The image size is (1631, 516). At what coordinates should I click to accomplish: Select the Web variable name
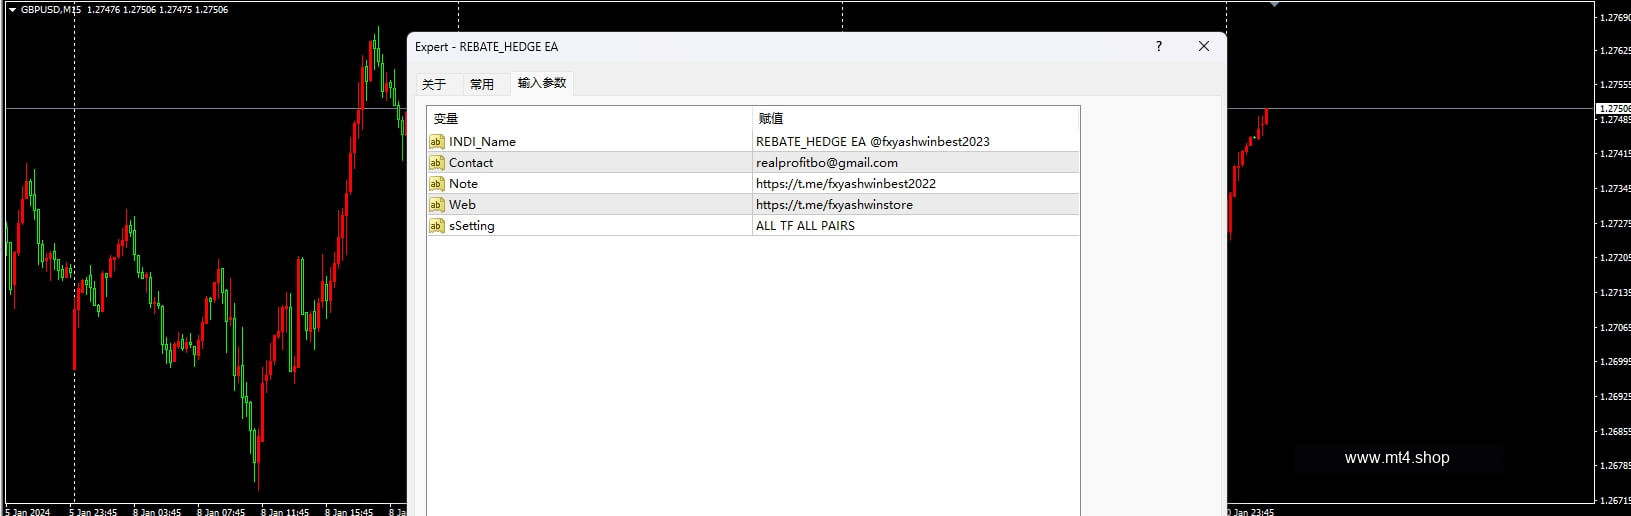click(462, 205)
